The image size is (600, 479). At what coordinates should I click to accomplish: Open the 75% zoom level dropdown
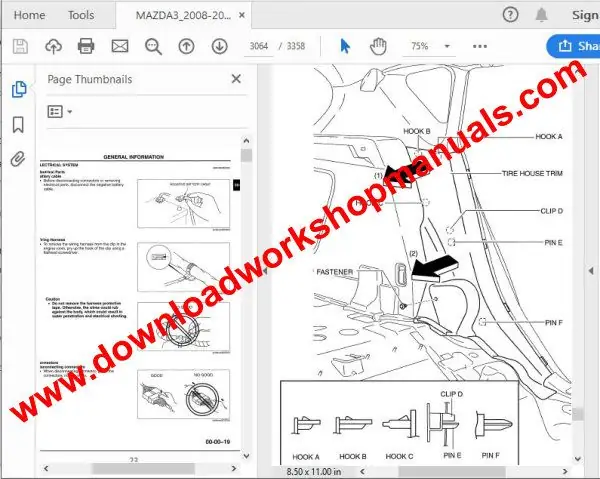[x=447, y=46]
